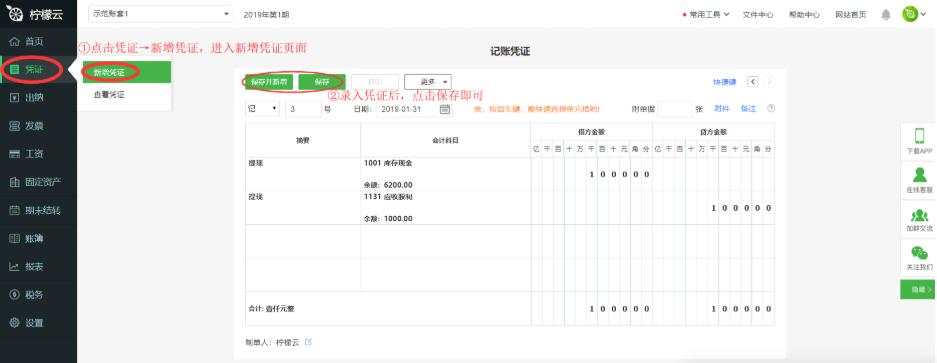
Task: Click the 2019年第1期 period label
Action: 266,15
